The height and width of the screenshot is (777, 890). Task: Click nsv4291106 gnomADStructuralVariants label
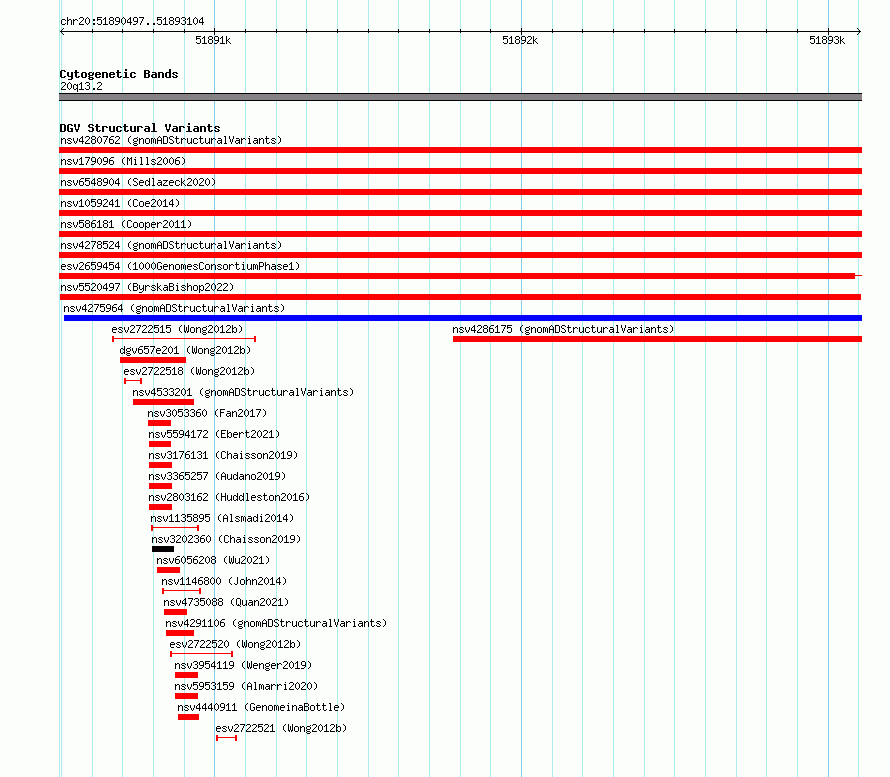coord(276,623)
